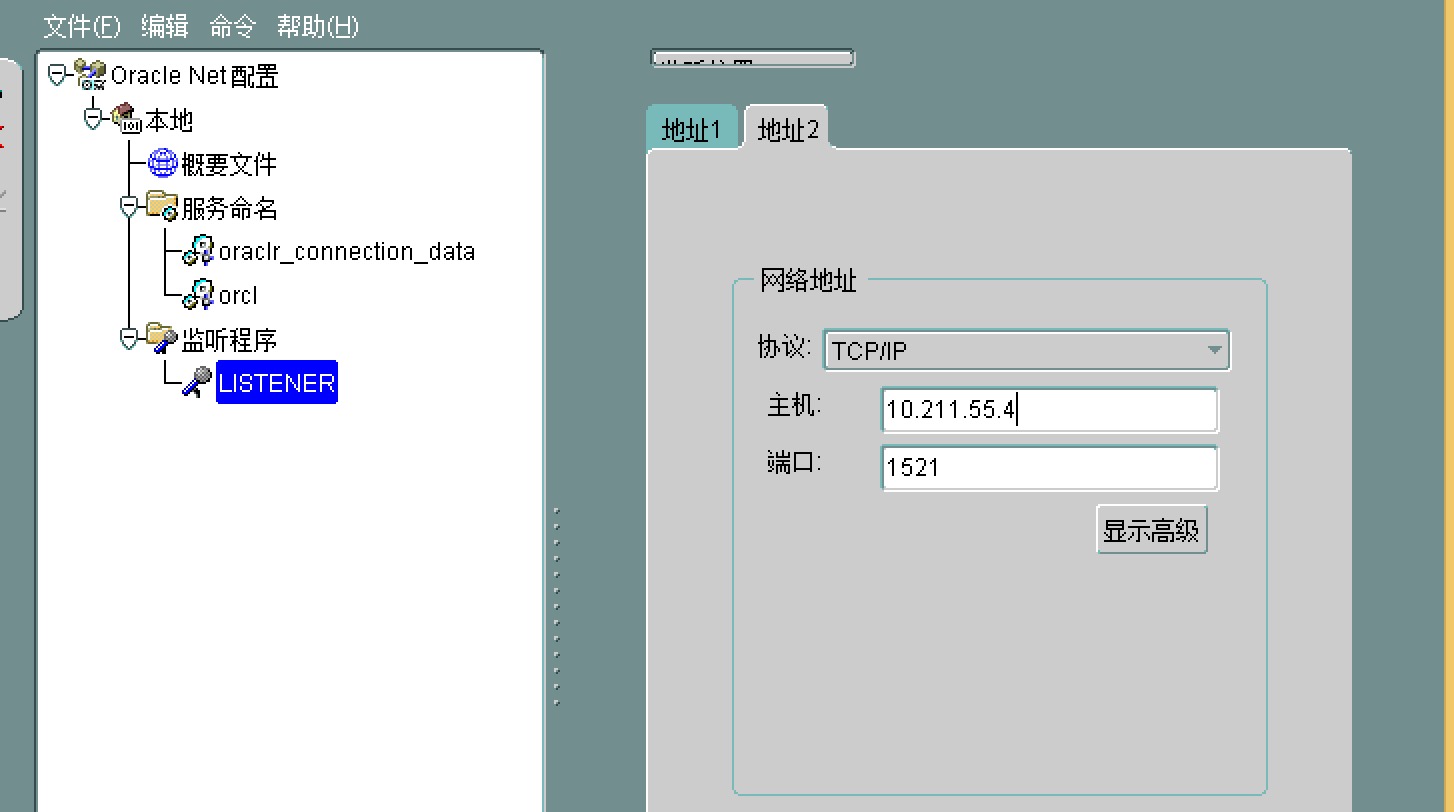Click the 主机 input field
Viewport: 1454px width, 812px height.
point(1049,410)
